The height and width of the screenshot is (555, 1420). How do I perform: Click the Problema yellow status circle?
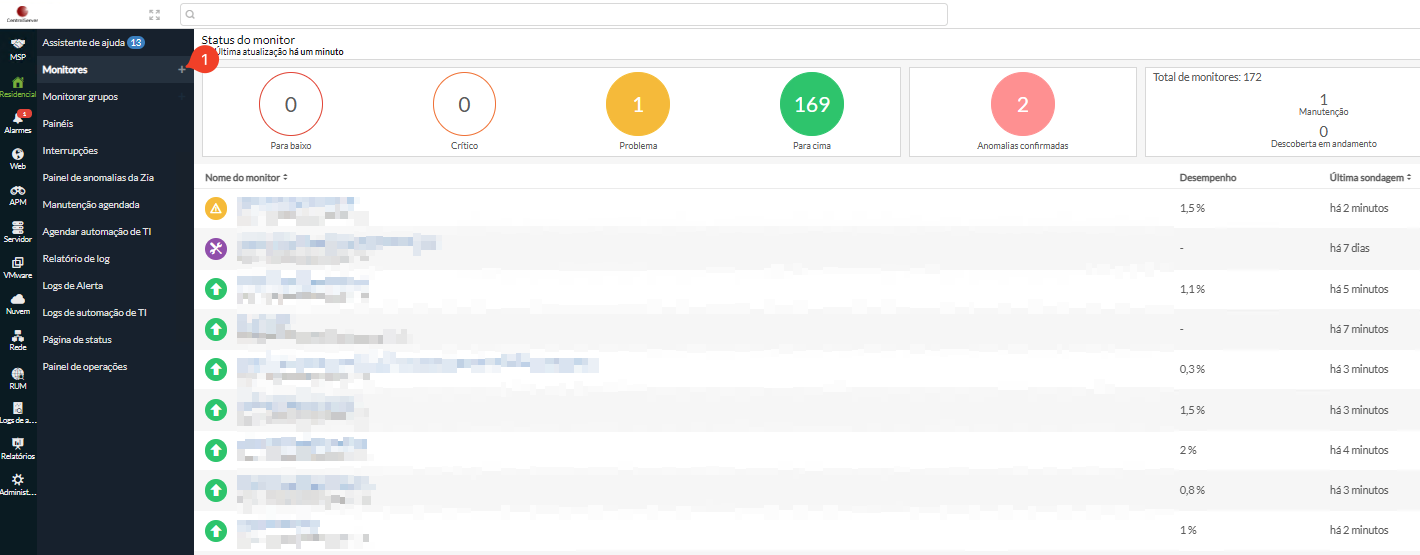tap(638, 104)
